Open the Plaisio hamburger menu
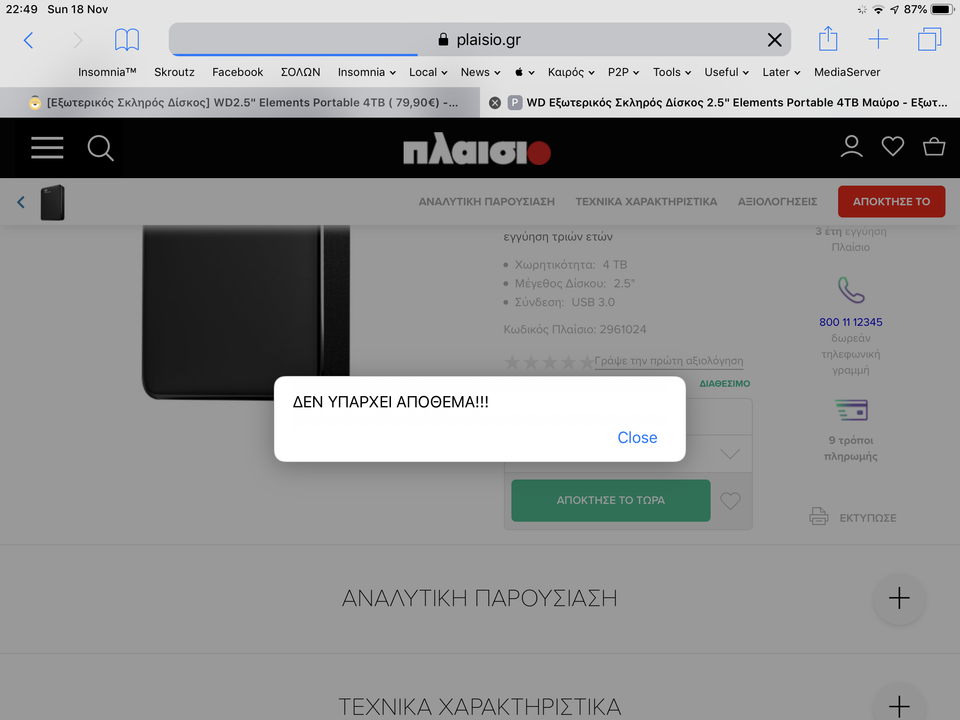 pos(47,148)
